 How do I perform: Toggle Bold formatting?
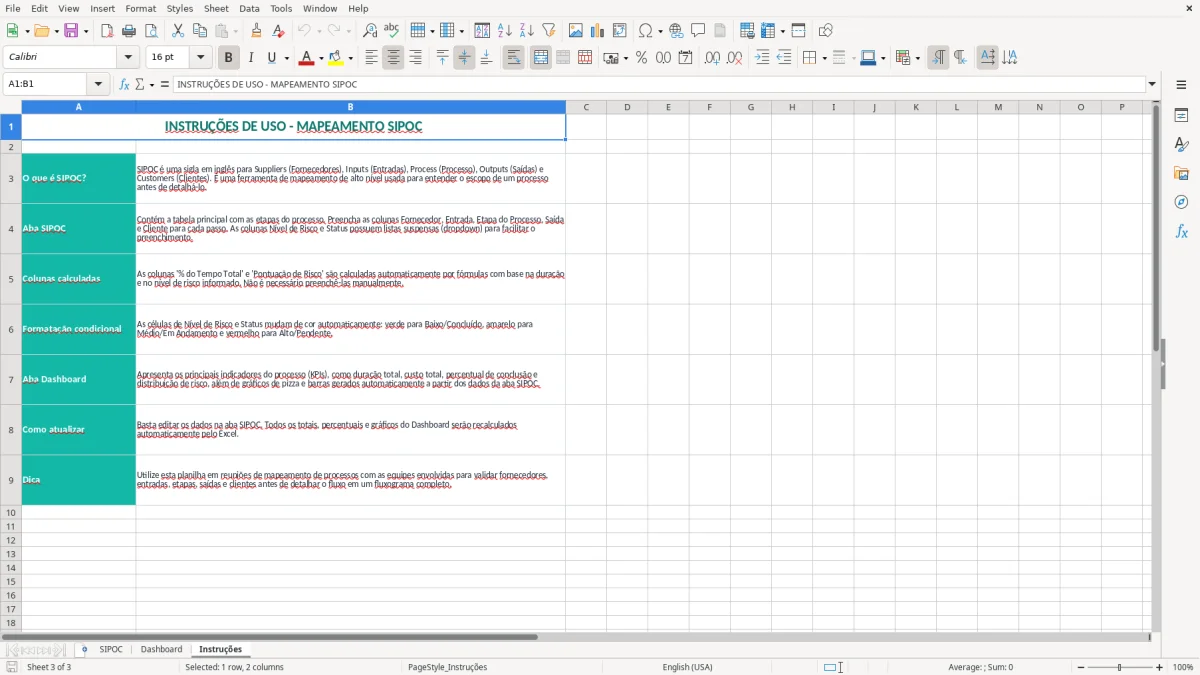228,58
